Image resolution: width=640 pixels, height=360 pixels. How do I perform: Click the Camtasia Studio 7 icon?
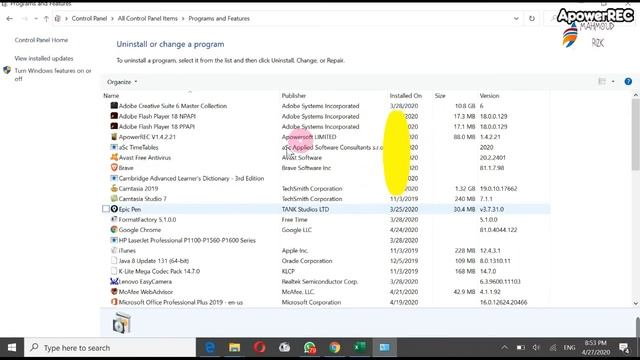pos(114,199)
